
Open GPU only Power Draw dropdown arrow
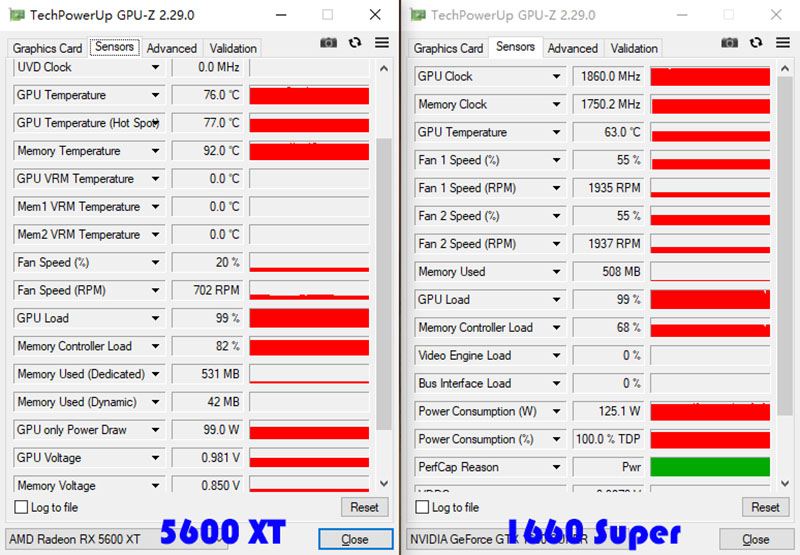tap(156, 430)
